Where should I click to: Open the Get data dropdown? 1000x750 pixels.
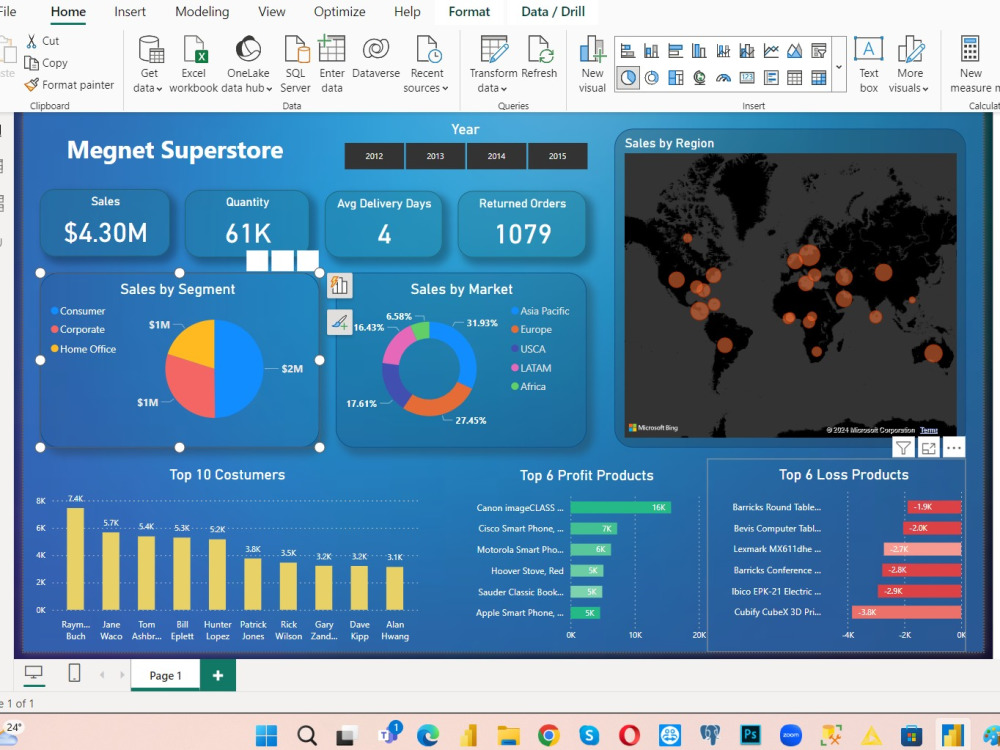click(x=149, y=64)
